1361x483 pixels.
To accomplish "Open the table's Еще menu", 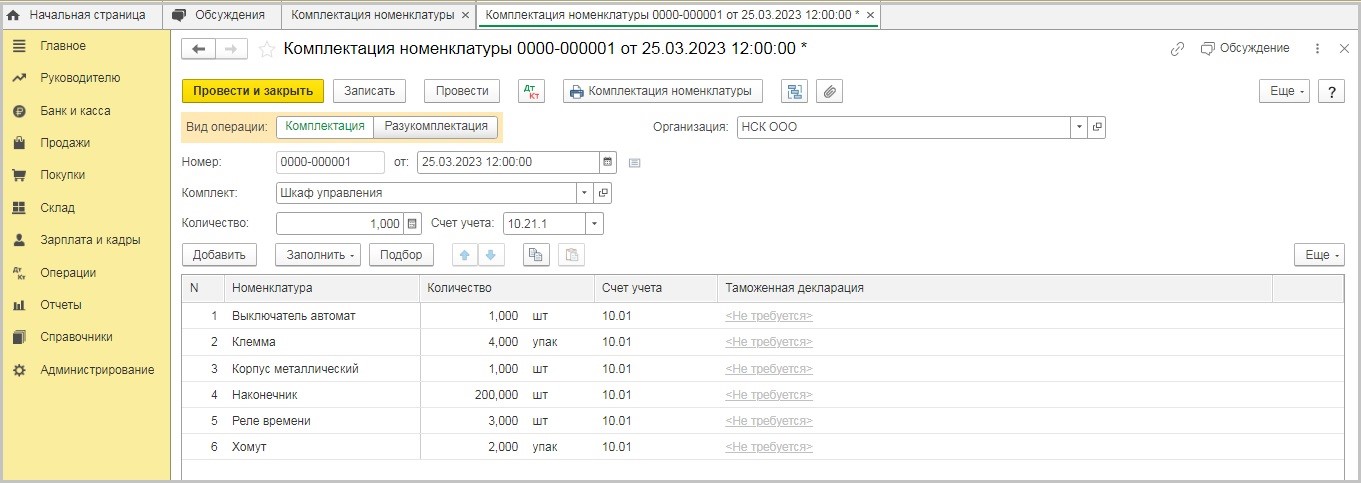I will point(1319,255).
